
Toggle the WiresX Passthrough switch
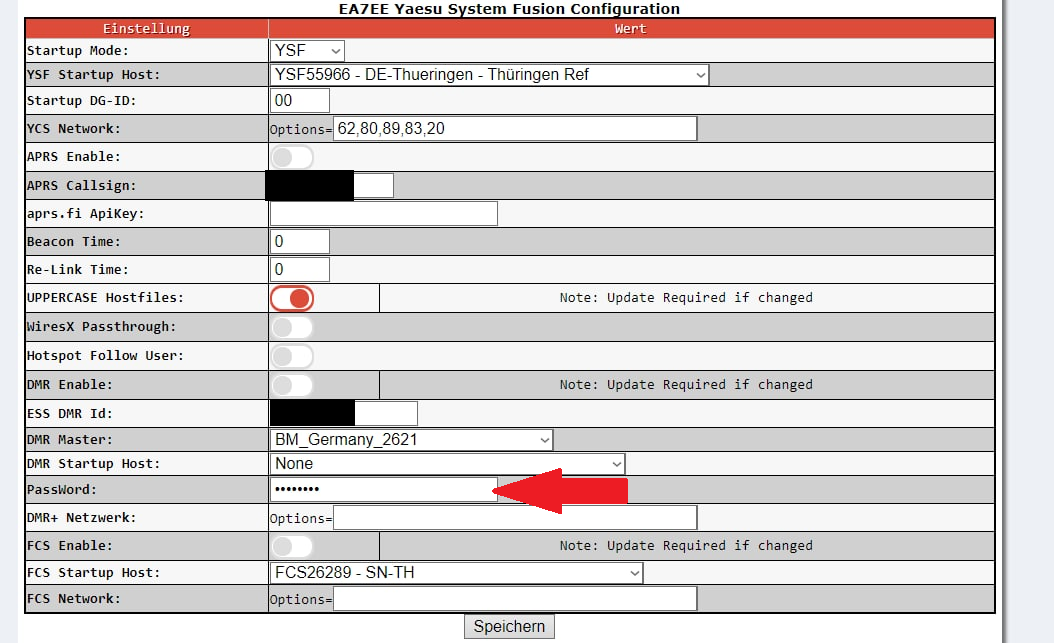point(292,327)
